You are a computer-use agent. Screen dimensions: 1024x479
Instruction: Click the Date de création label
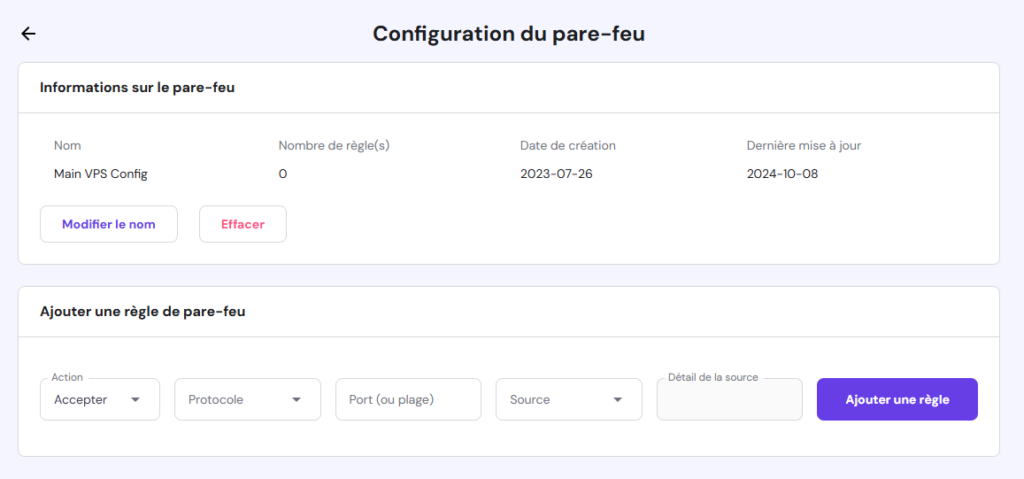(x=568, y=145)
